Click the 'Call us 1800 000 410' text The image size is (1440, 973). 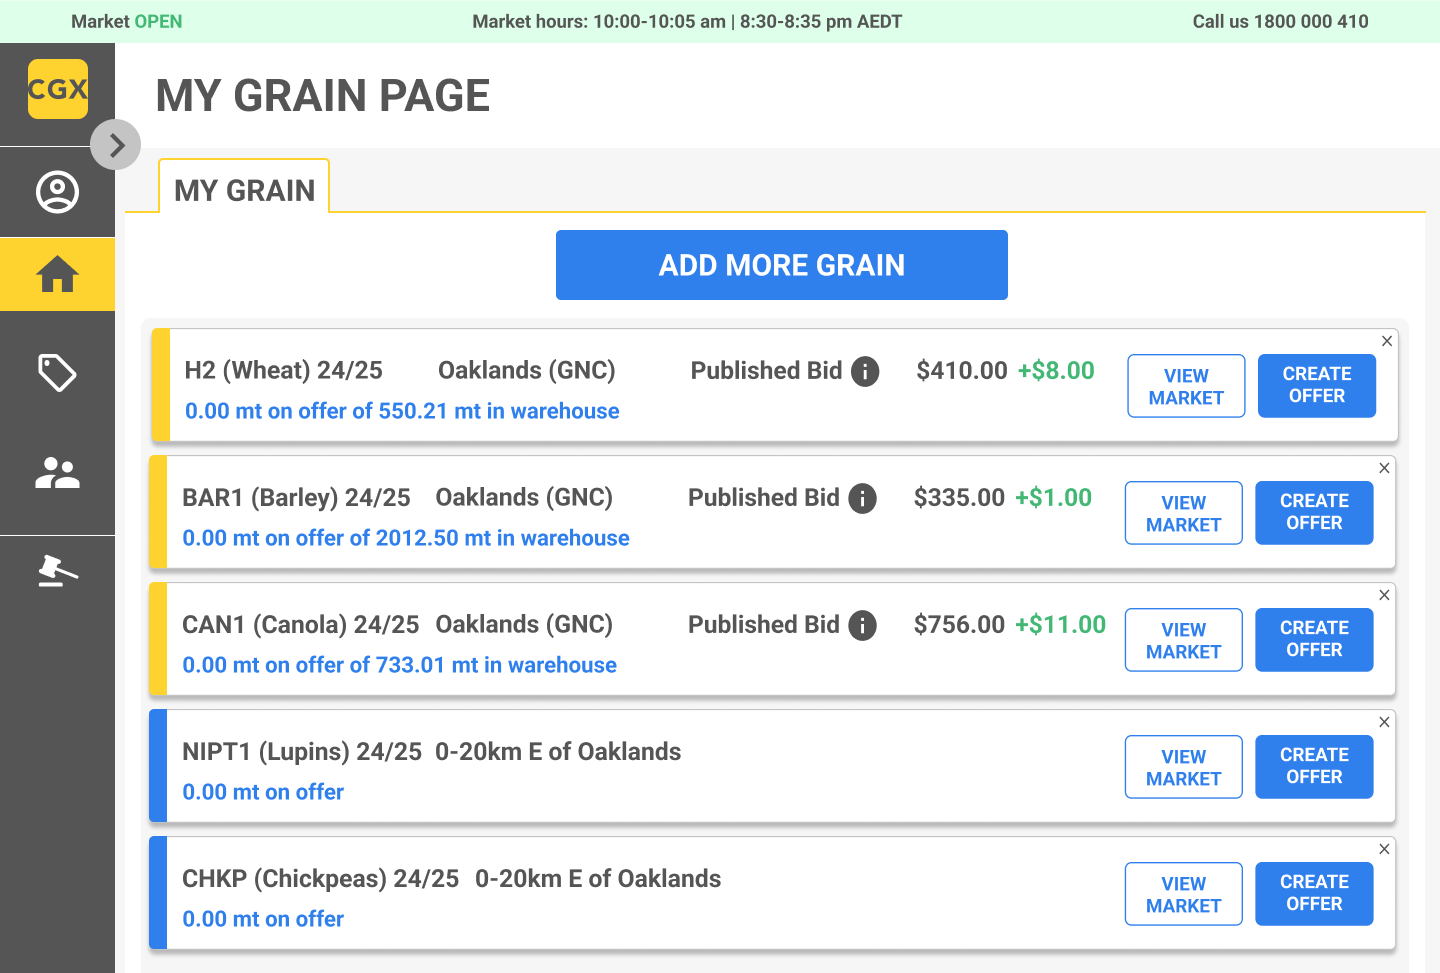click(x=1280, y=22)
